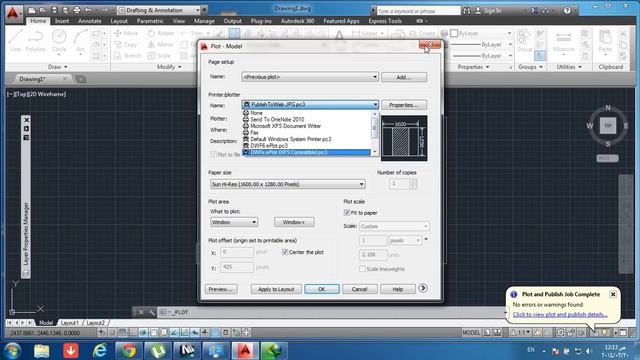Toggle the Center the plot checkbox
The width and height of the screenshot is (640, 360).
(285, 252)
